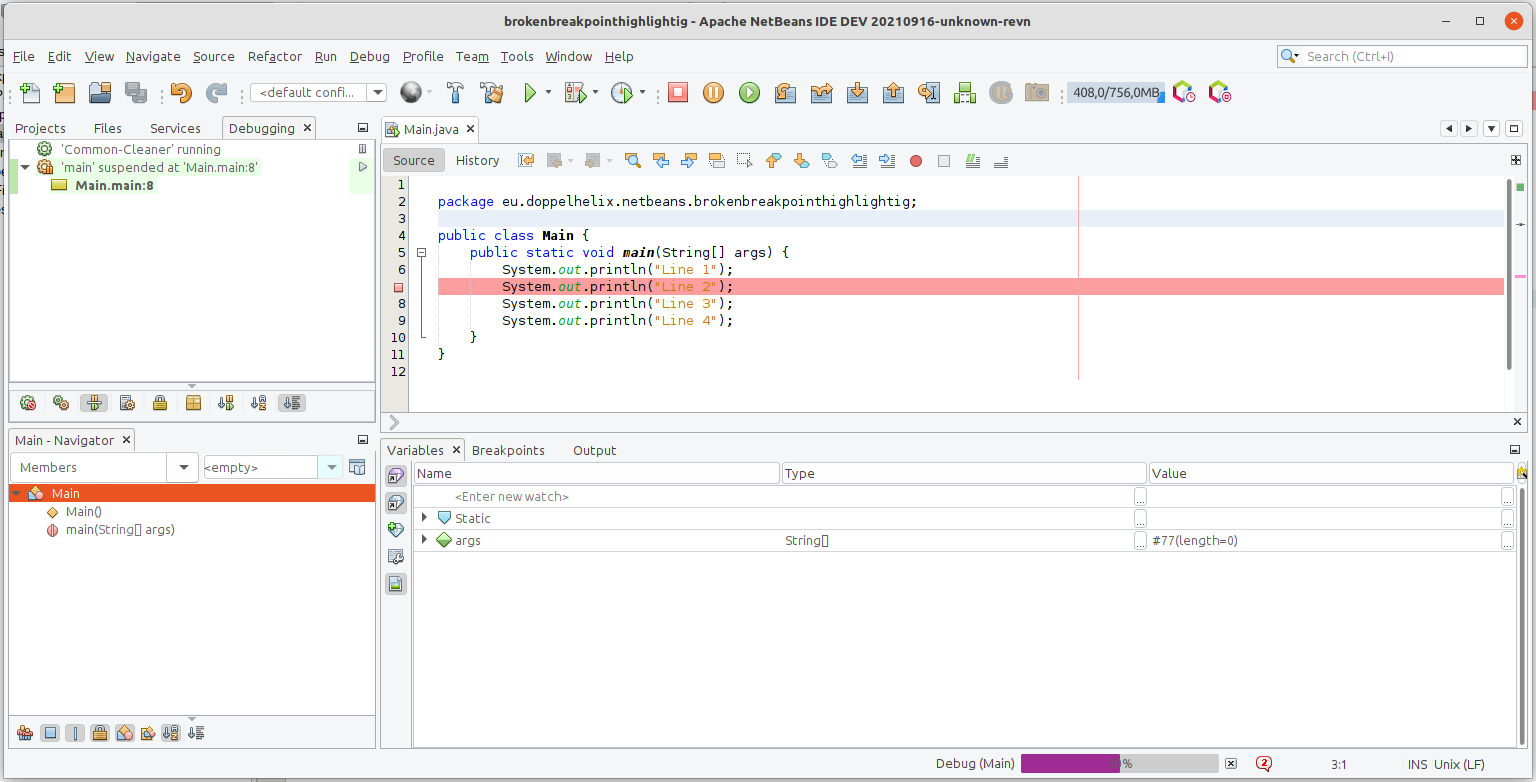Toggle Show Fields in Navigator bottom bar
1536x782 pixels.
(50, 733)
